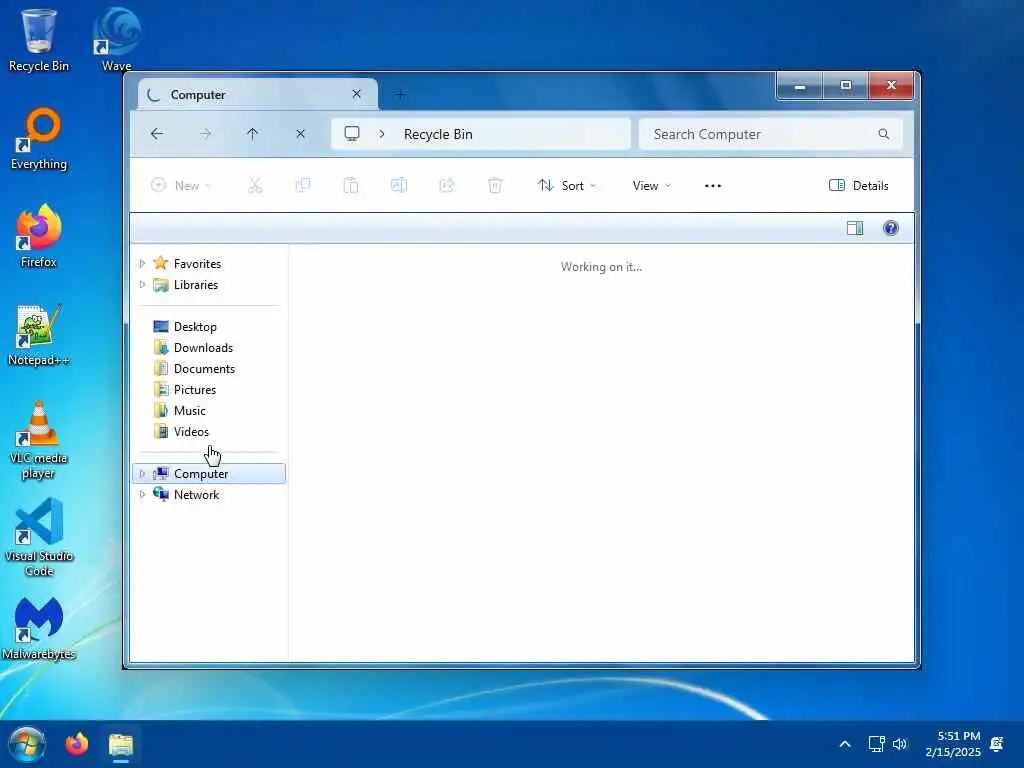Image resolution: width=1024 pixels, height=768 pixels.
Task: Select the Visual Studio Code shortcut
Action: coord(39,537)
